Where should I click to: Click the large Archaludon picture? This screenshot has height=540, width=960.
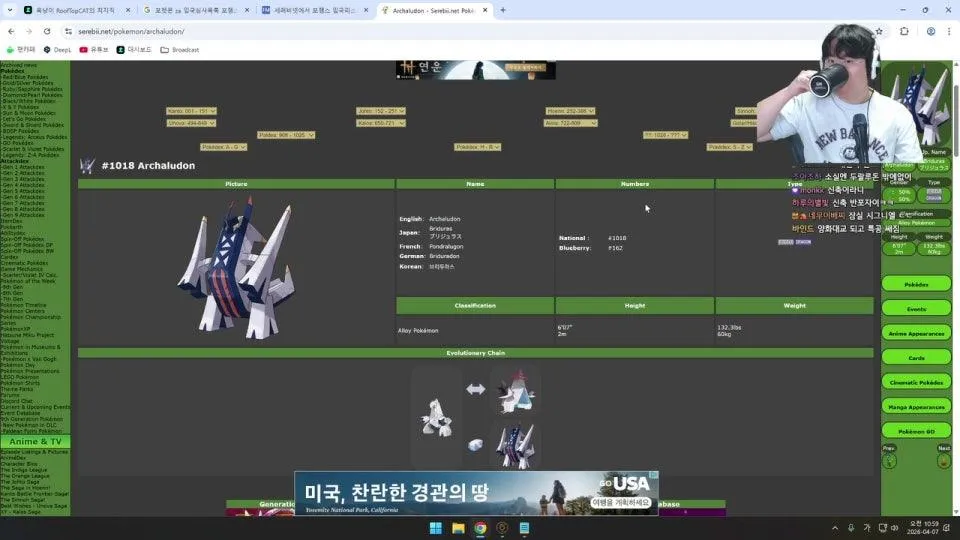(236, 268)
